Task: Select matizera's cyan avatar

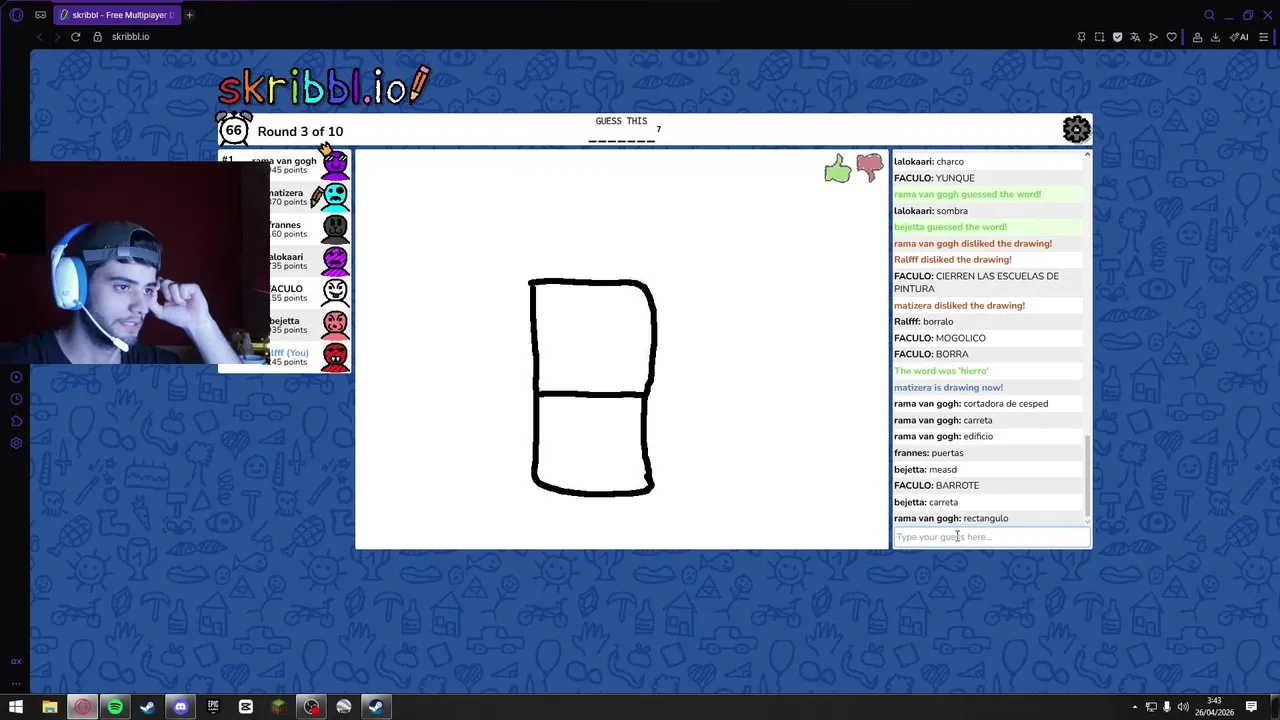Action: (x=335, y=196)
